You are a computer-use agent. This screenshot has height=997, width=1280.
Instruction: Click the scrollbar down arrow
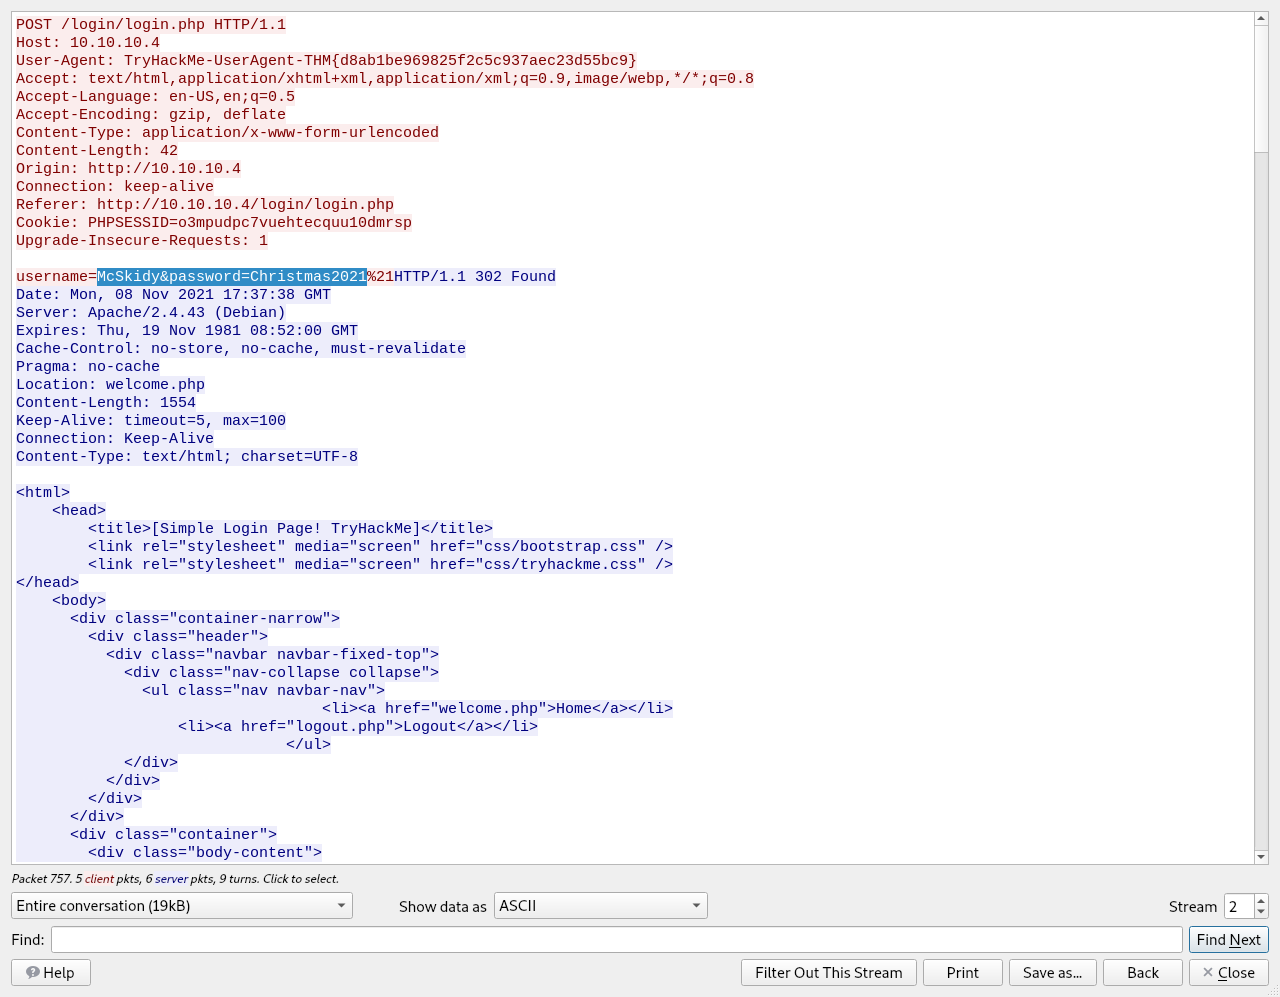1261,857
